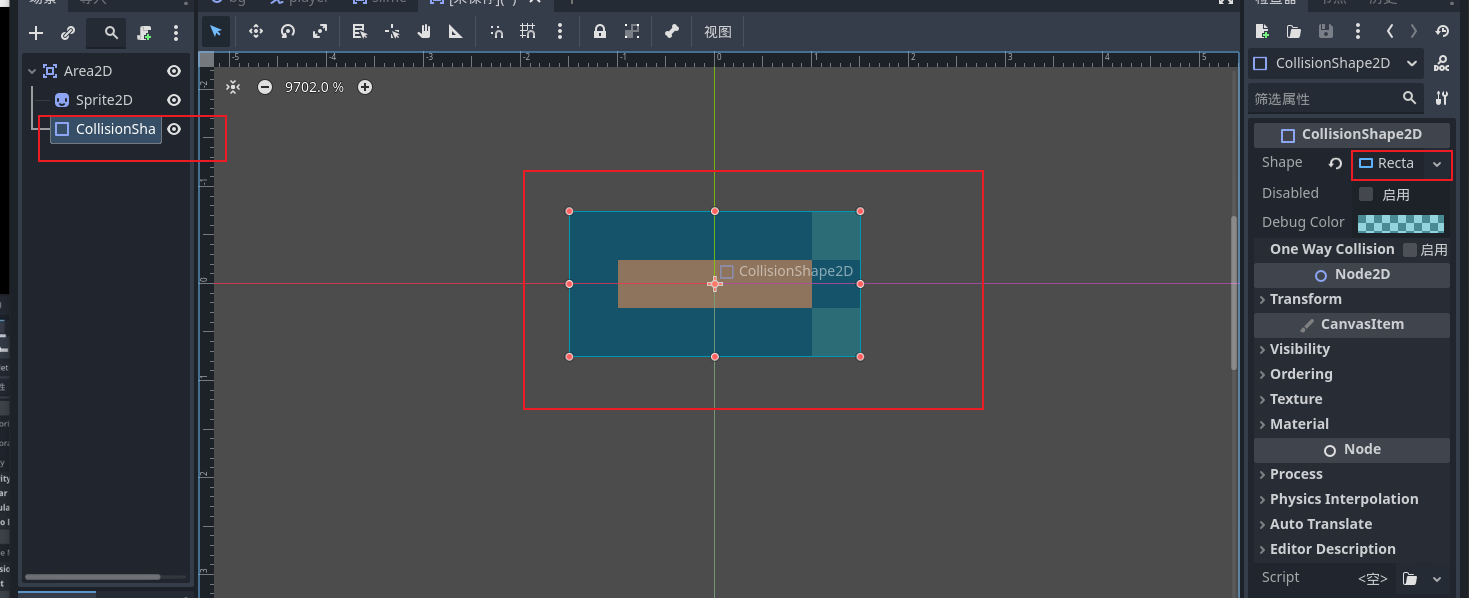Choose the Select Mode arrow tool

(x=216, y=31)
